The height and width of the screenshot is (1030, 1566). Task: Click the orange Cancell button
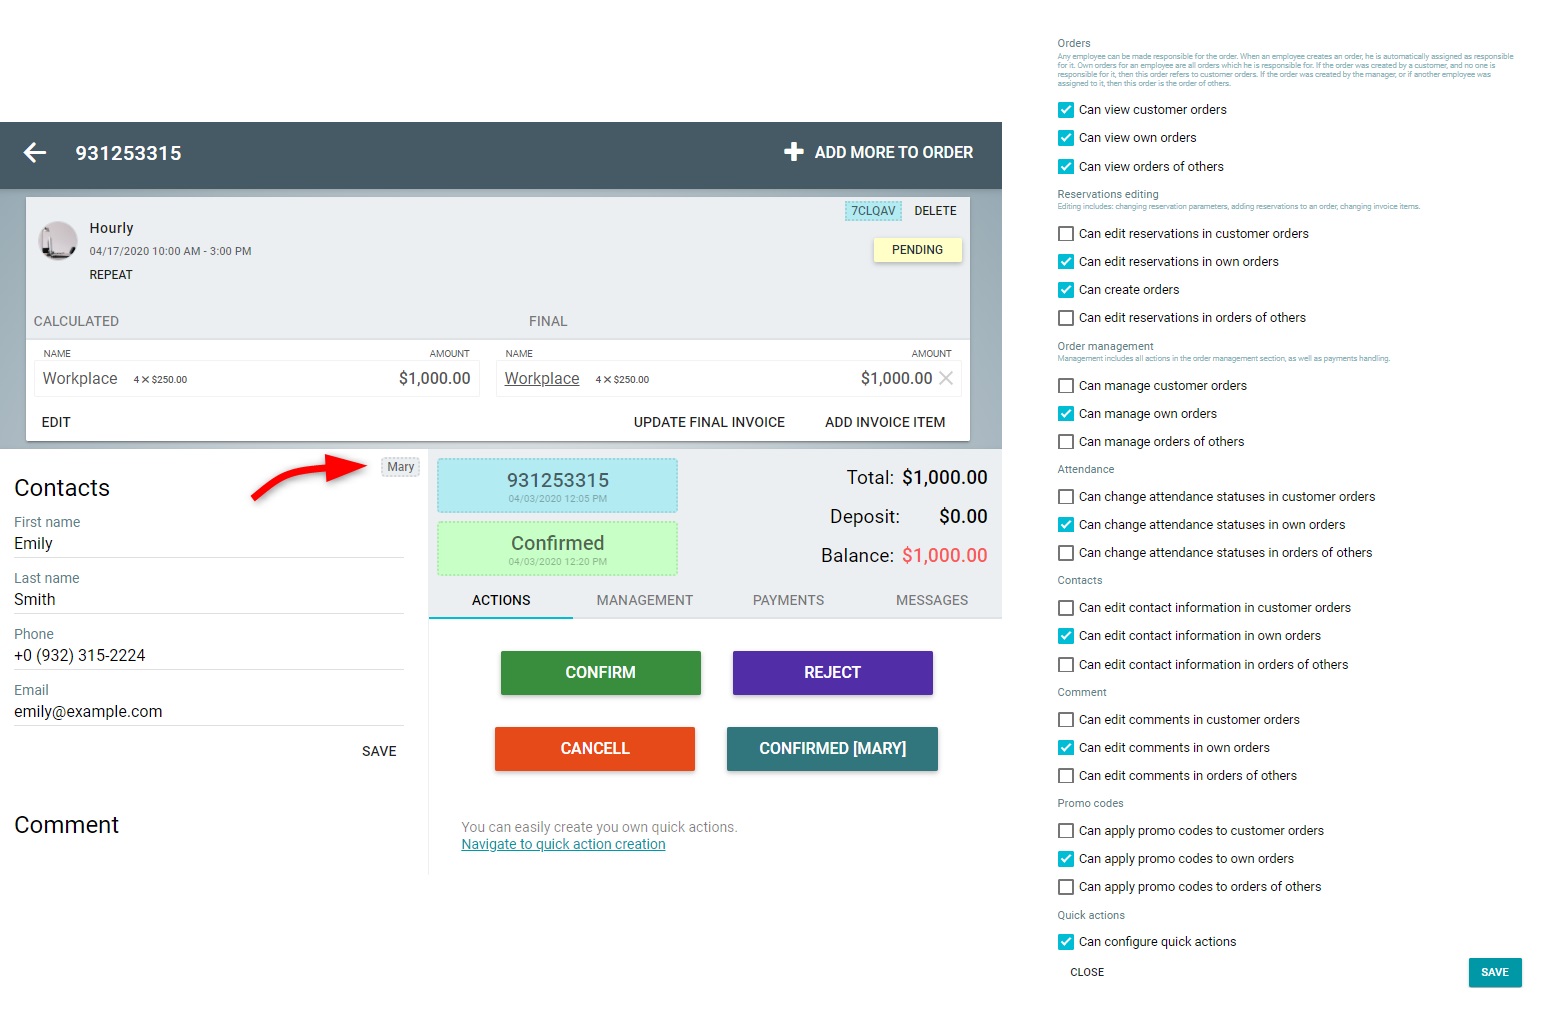(x=594, y=749)
